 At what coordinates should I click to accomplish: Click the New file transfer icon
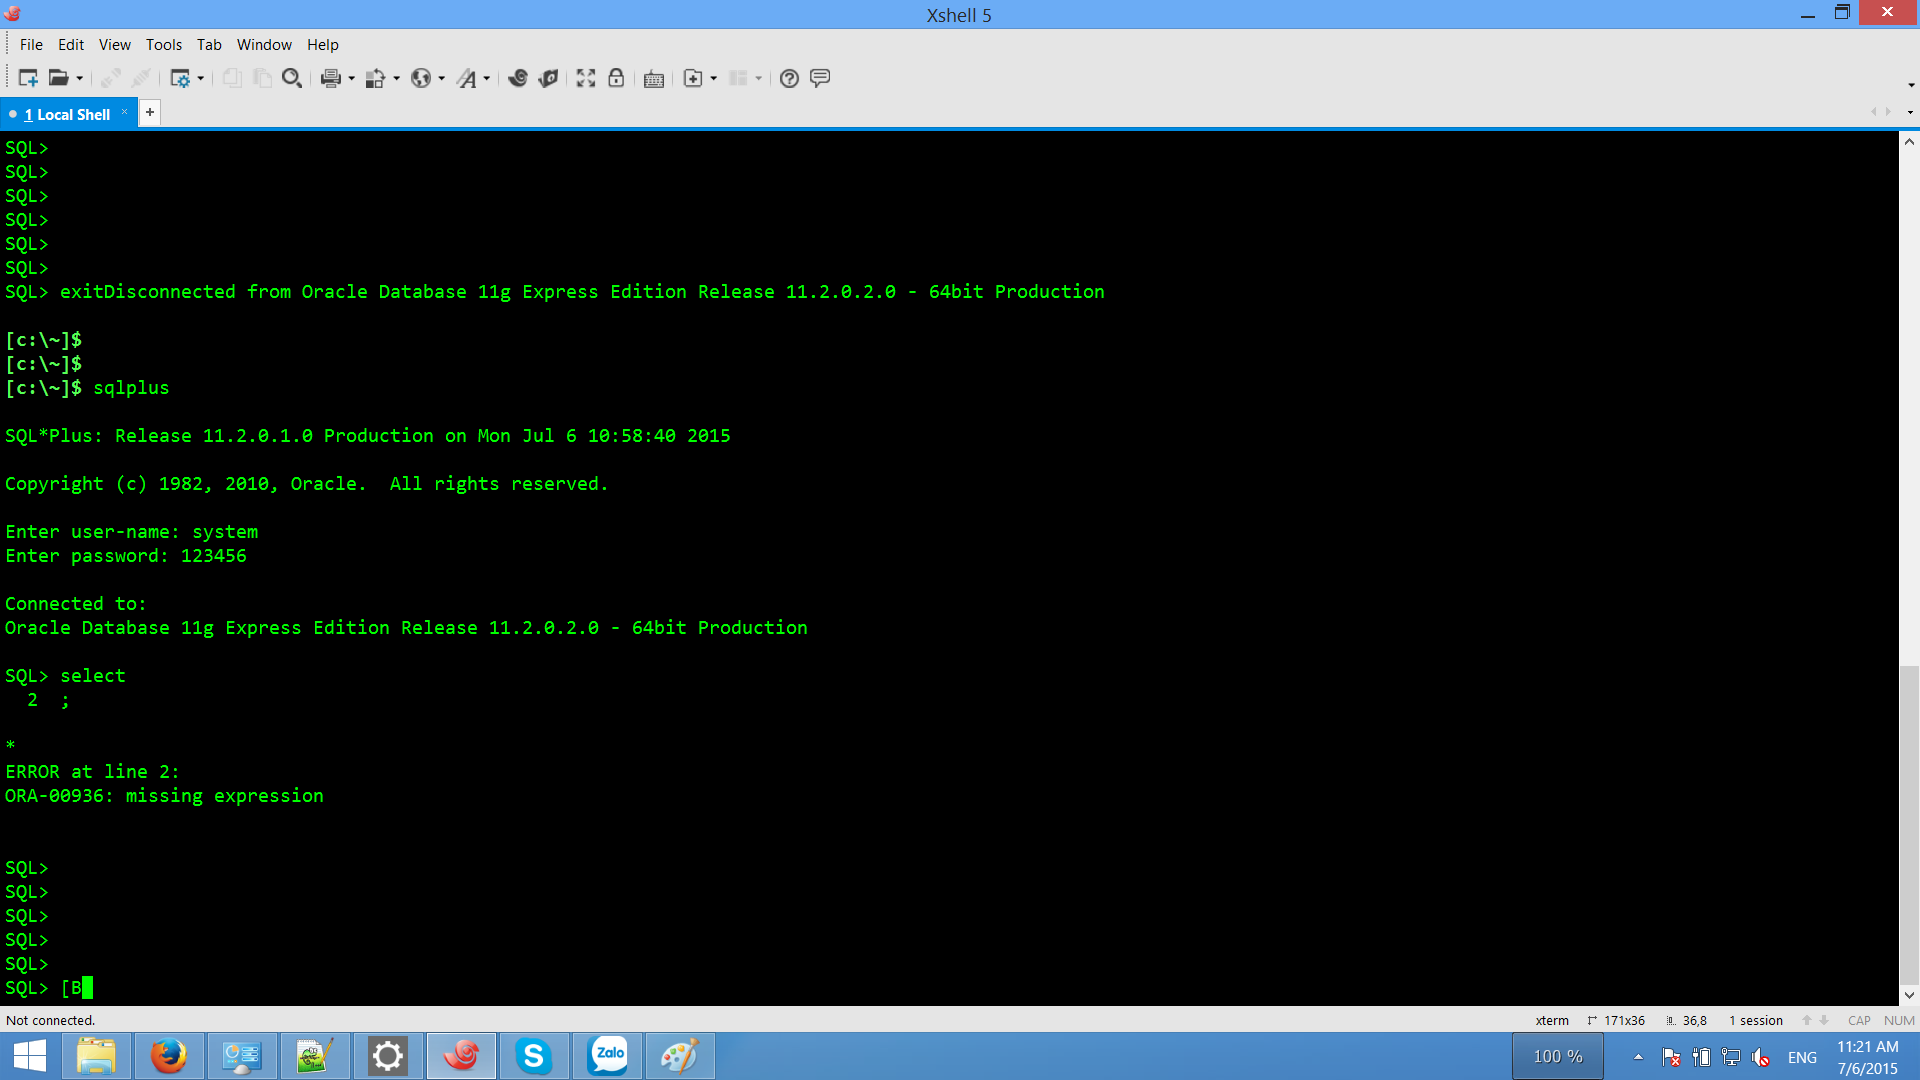[x=693, y=78]
